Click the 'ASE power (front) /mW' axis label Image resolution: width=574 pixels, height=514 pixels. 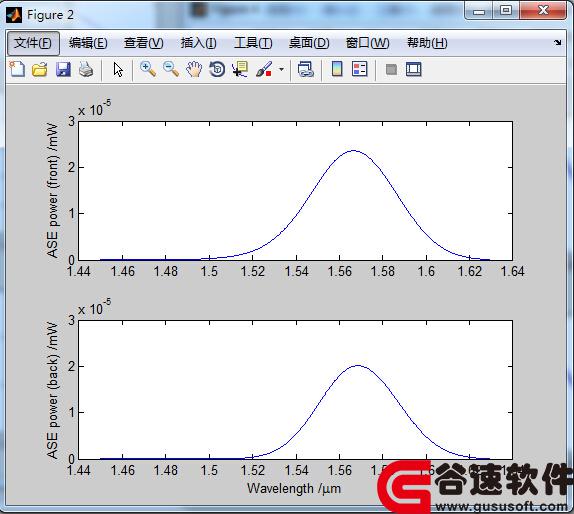click(52, 190)
